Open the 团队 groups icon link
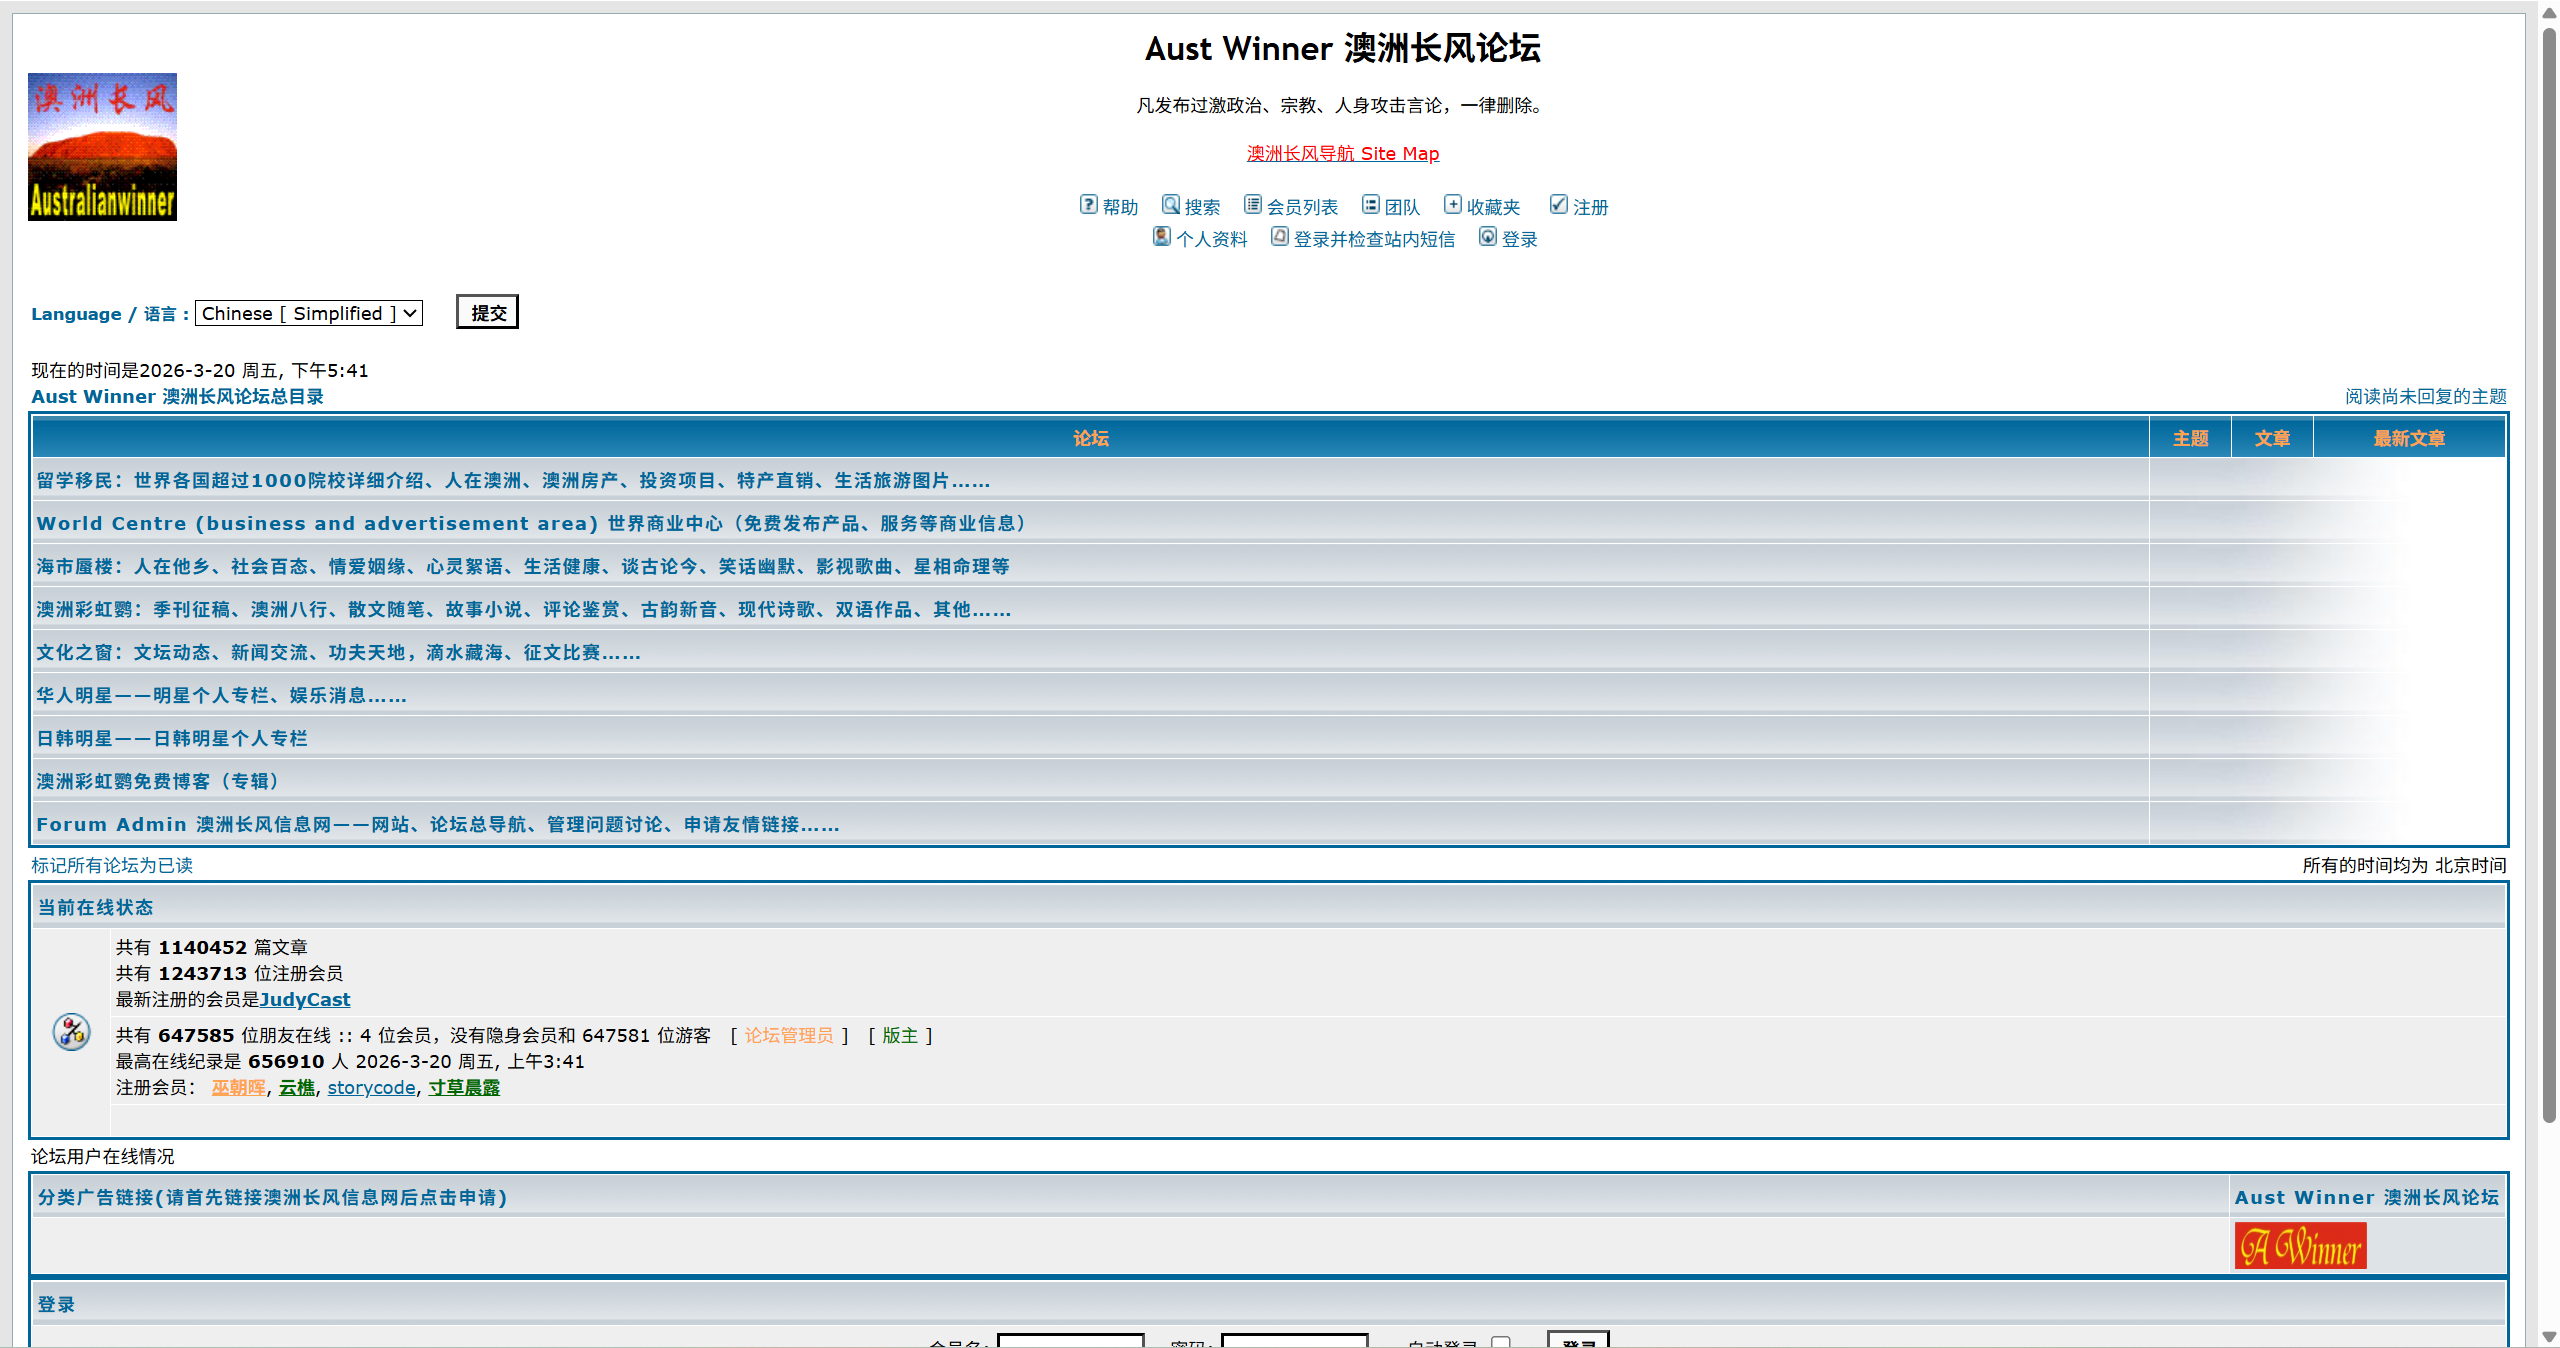Viewport: 2560px width, 1348px height. pos(1371,205)
